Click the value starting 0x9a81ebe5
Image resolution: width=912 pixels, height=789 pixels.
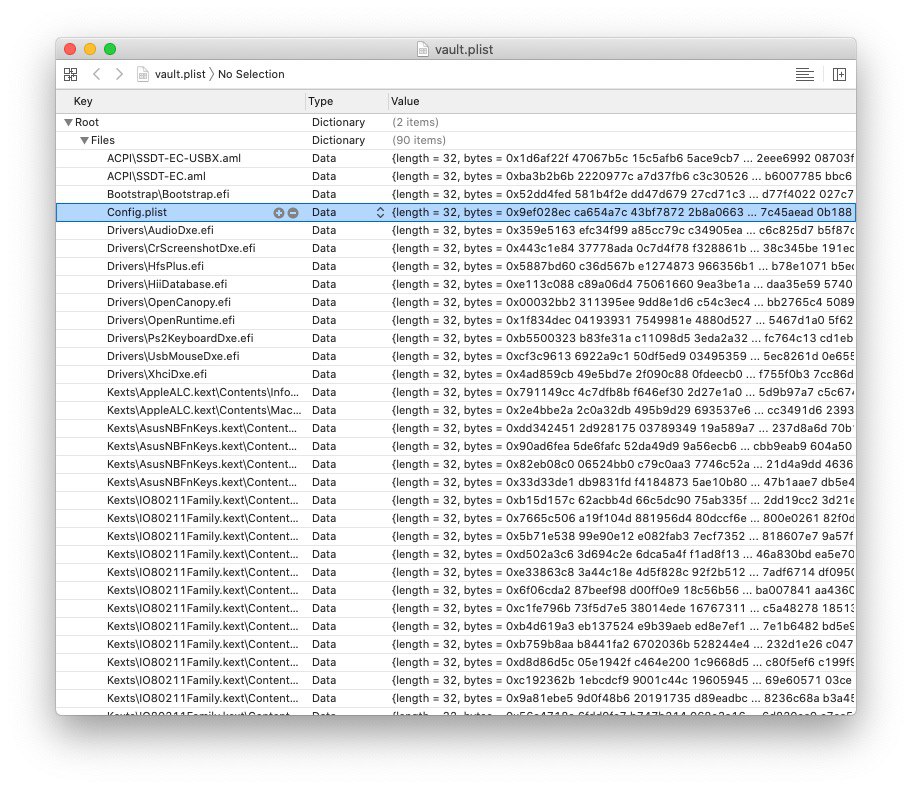[623, 699]
